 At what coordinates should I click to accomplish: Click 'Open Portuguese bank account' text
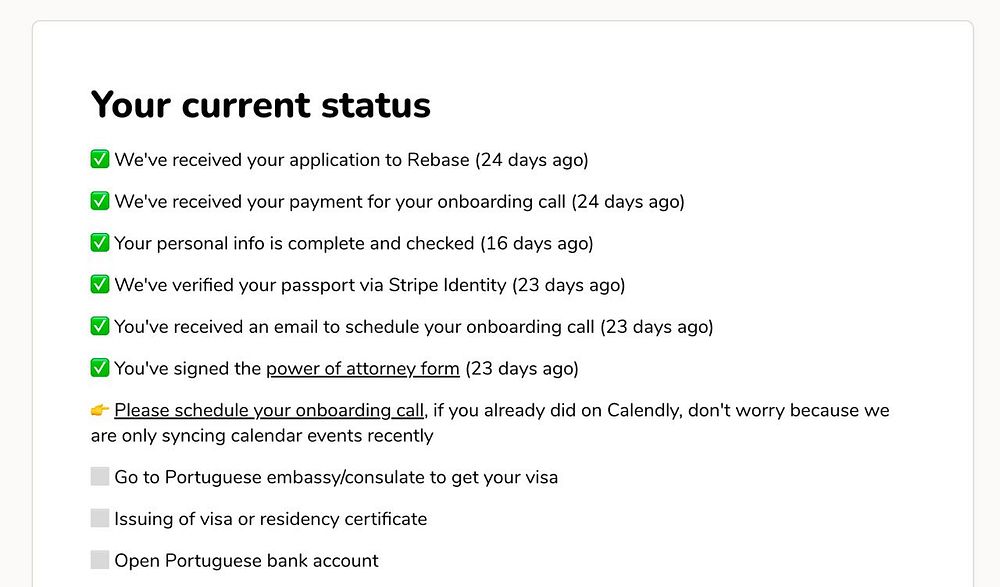coord(246,561)
